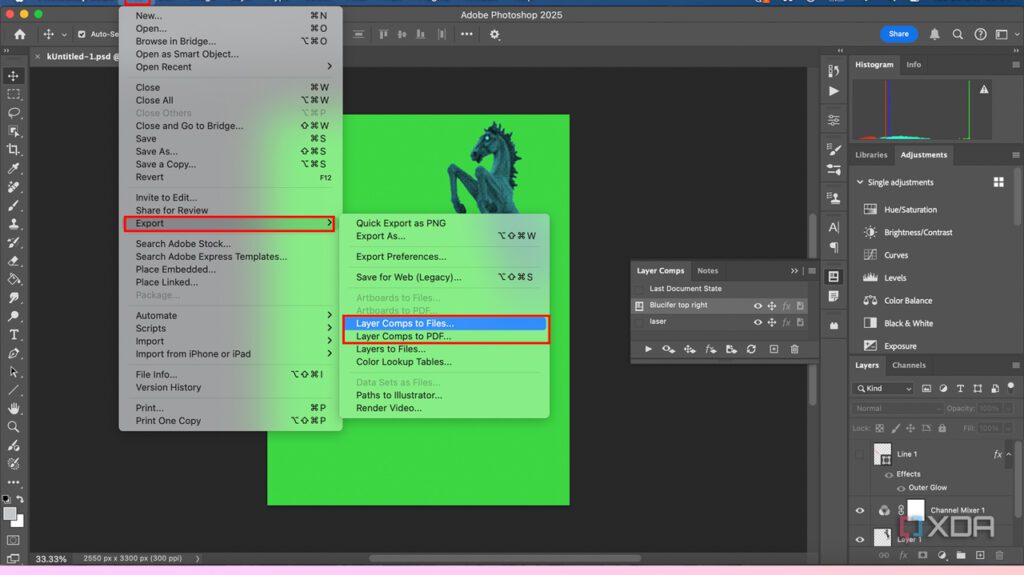
Task: Apply the Blucifer top right layer comp box
Action: click(639, 306)
